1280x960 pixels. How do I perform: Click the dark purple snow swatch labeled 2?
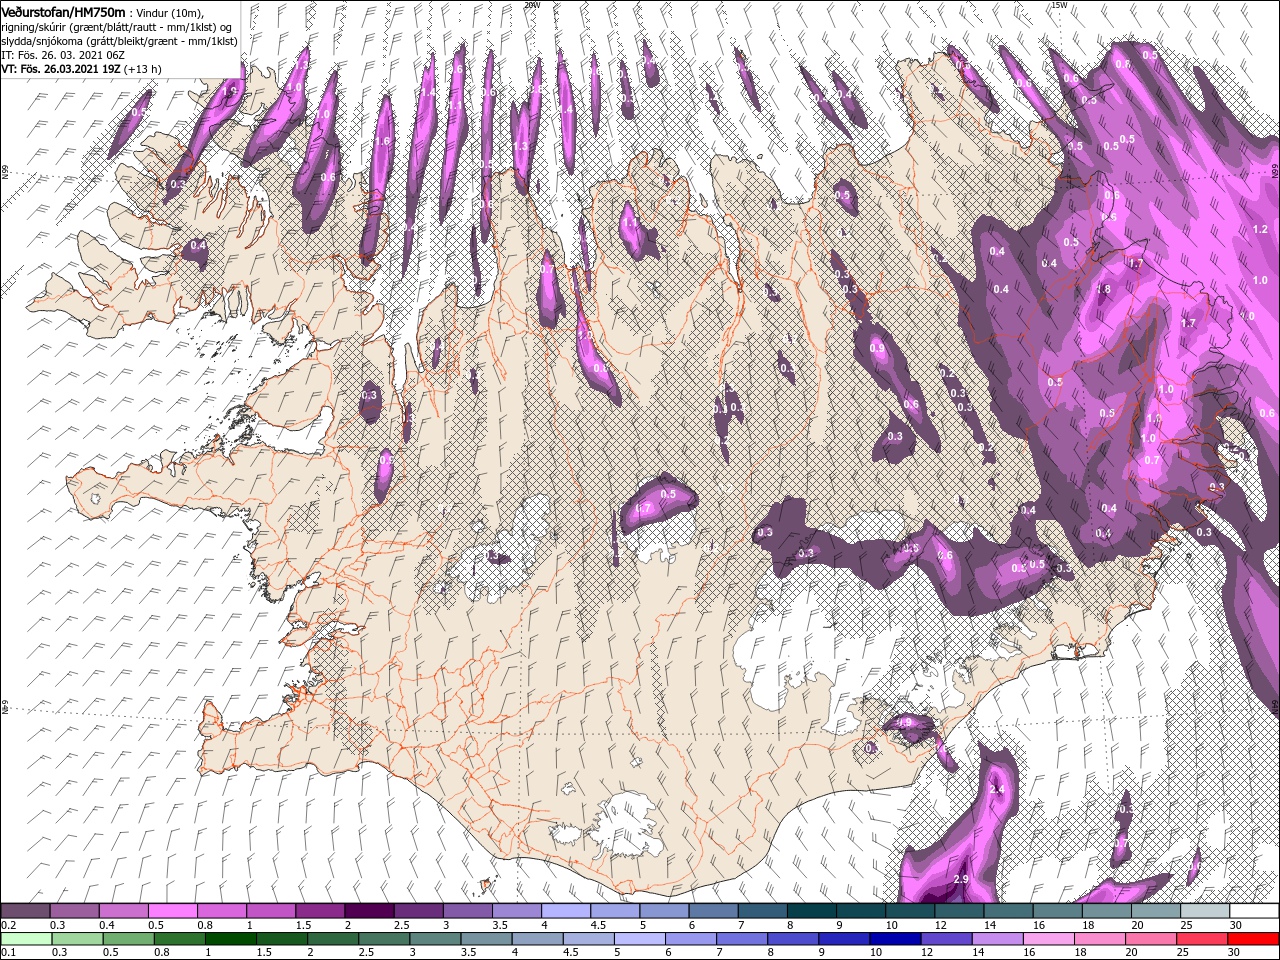[368, 911]
